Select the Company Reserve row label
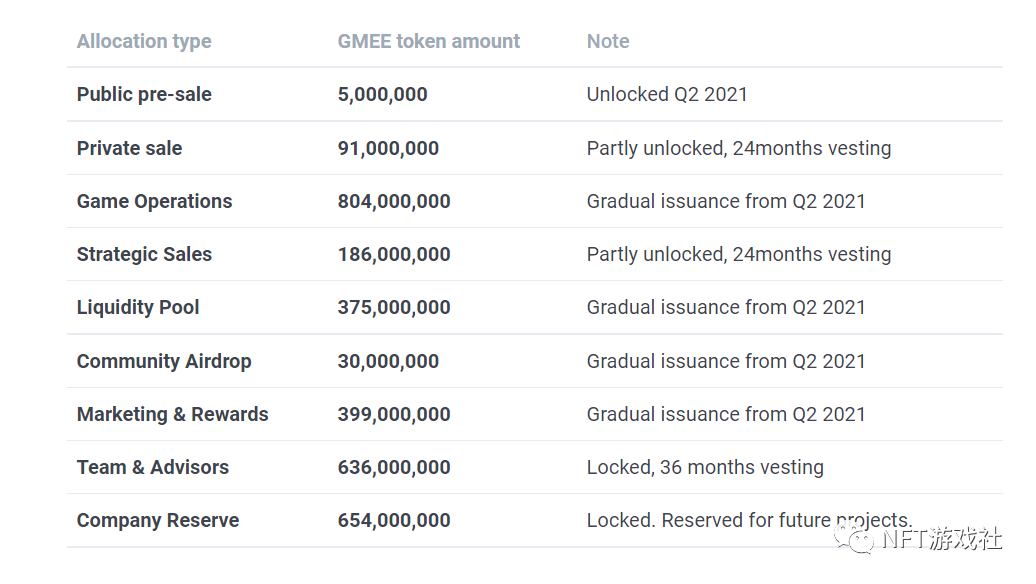The height and width of the screenshot is (584, 1036). [x=158, y=521]
